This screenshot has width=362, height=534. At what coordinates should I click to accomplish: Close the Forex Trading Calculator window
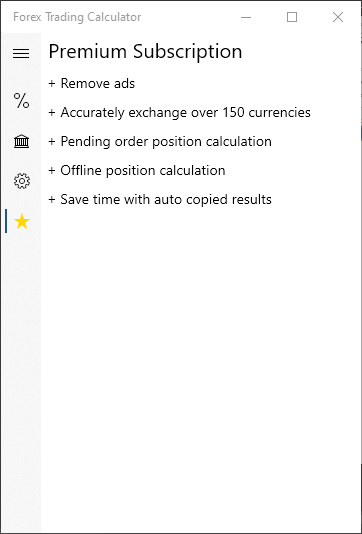[x=338, y=17]
